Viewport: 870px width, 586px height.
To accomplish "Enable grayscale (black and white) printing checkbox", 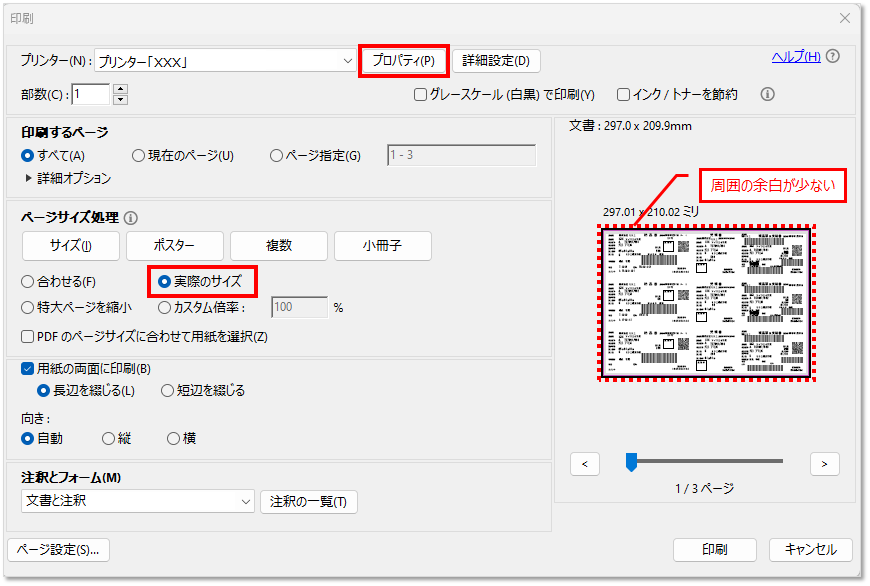I will [421, 95].
